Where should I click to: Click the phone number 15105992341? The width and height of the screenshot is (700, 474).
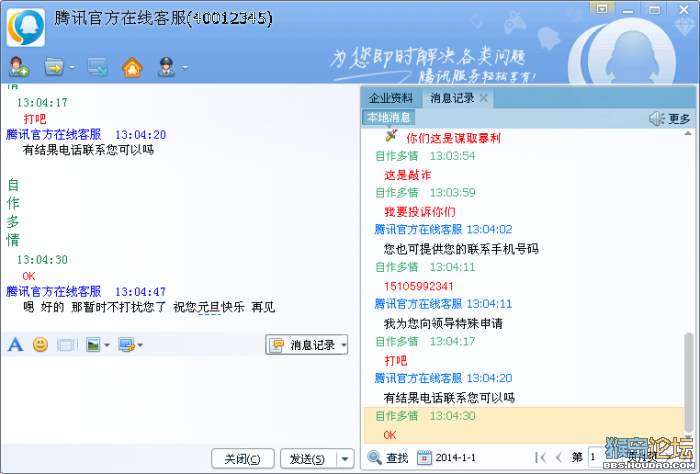418,286
